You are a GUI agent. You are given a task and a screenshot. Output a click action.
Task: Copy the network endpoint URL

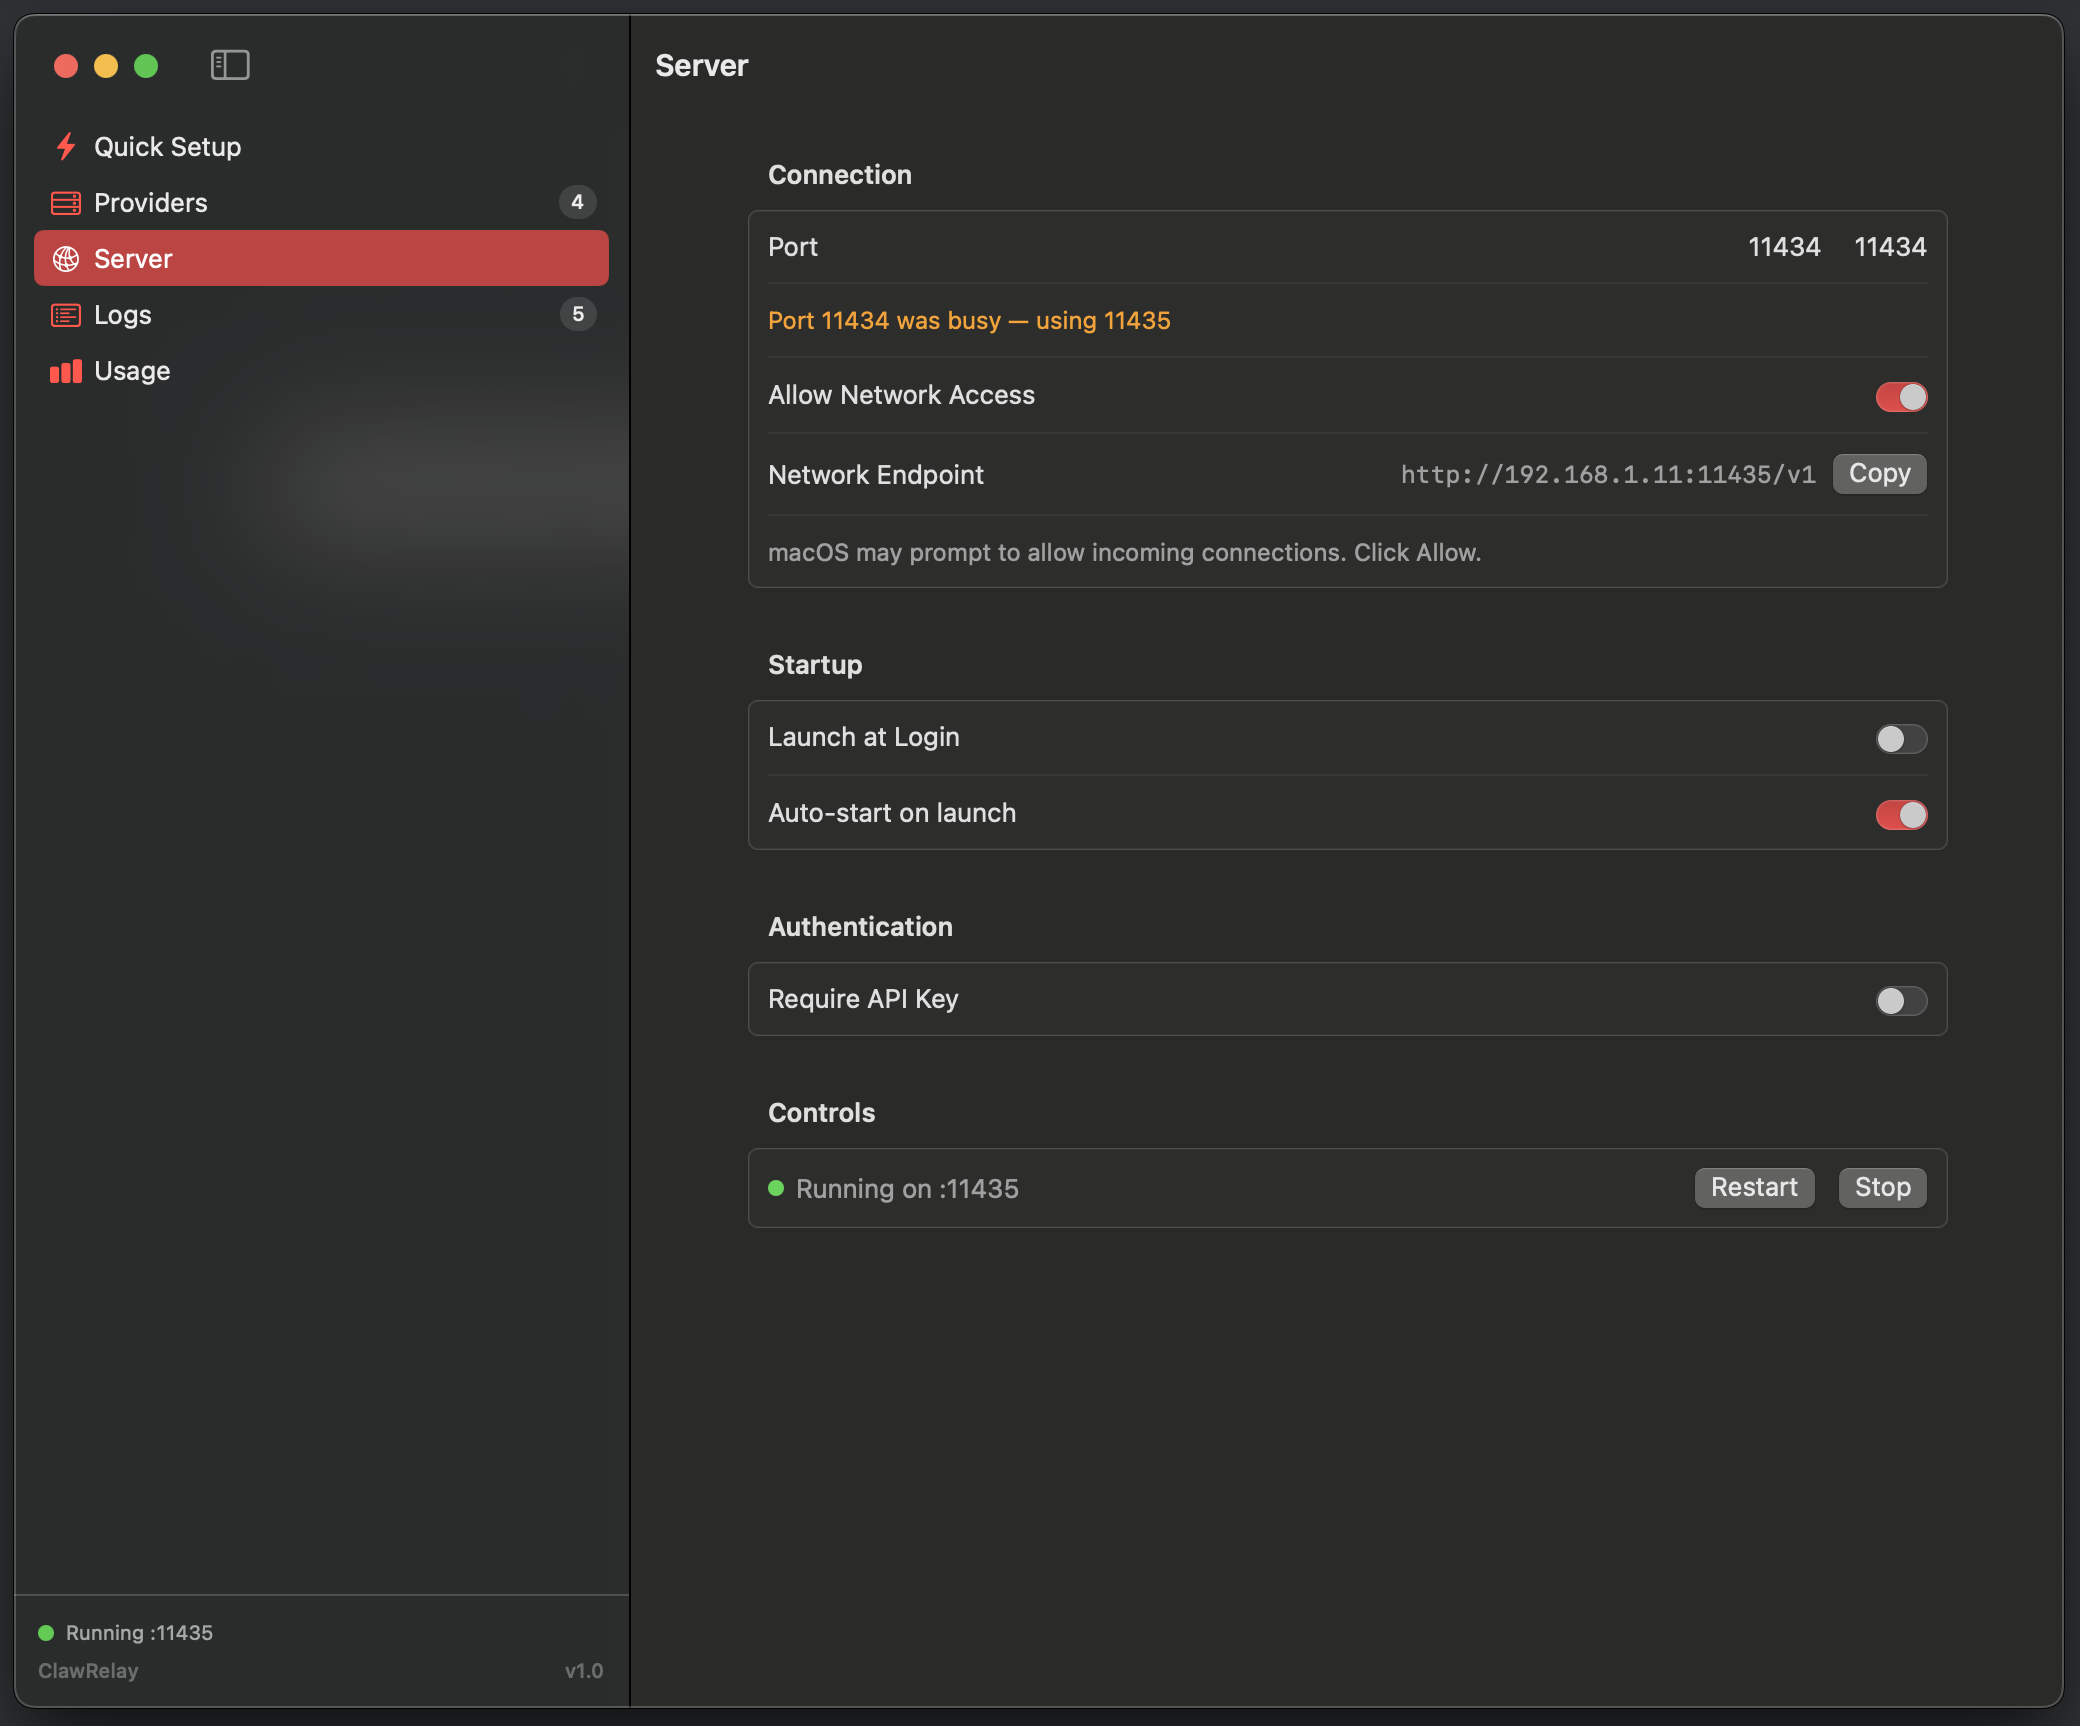coord(1879,473)
